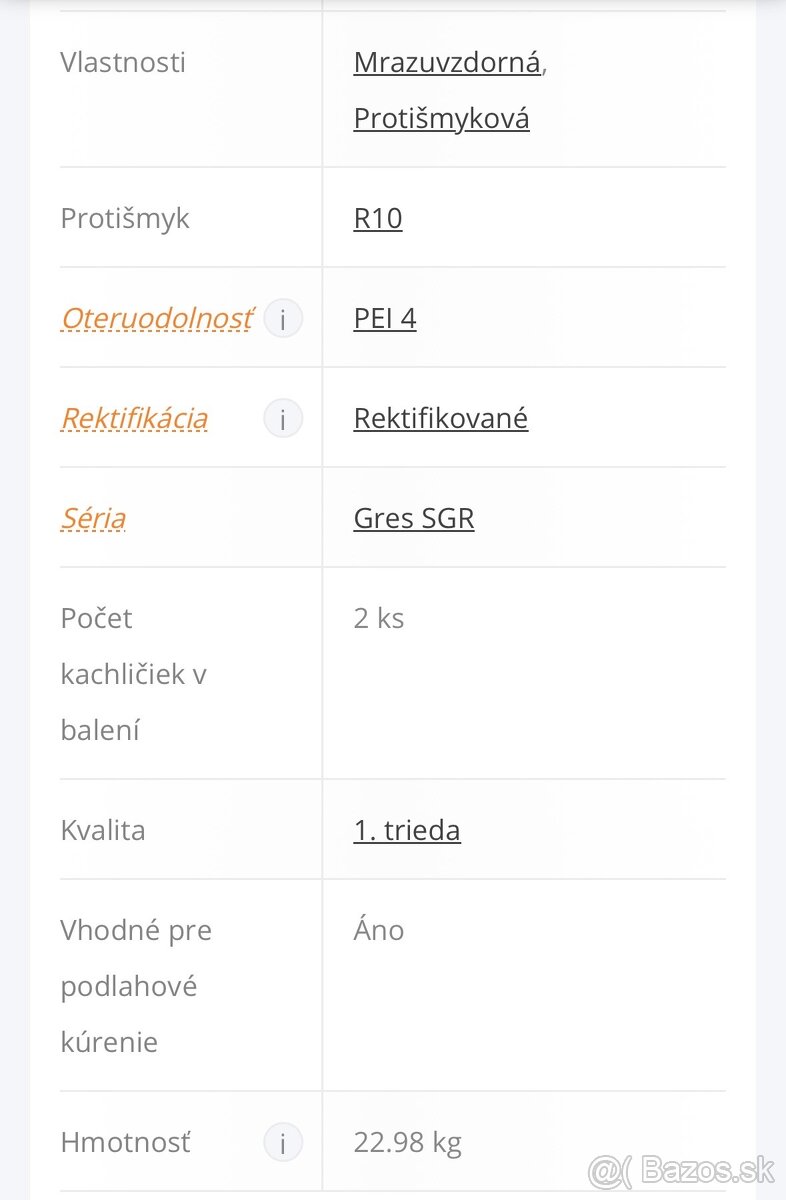Viewport: 786px width, 1200px height.
Task: Click the orange Oteruodolnosť attribute label
Action: tap(156, 318)
